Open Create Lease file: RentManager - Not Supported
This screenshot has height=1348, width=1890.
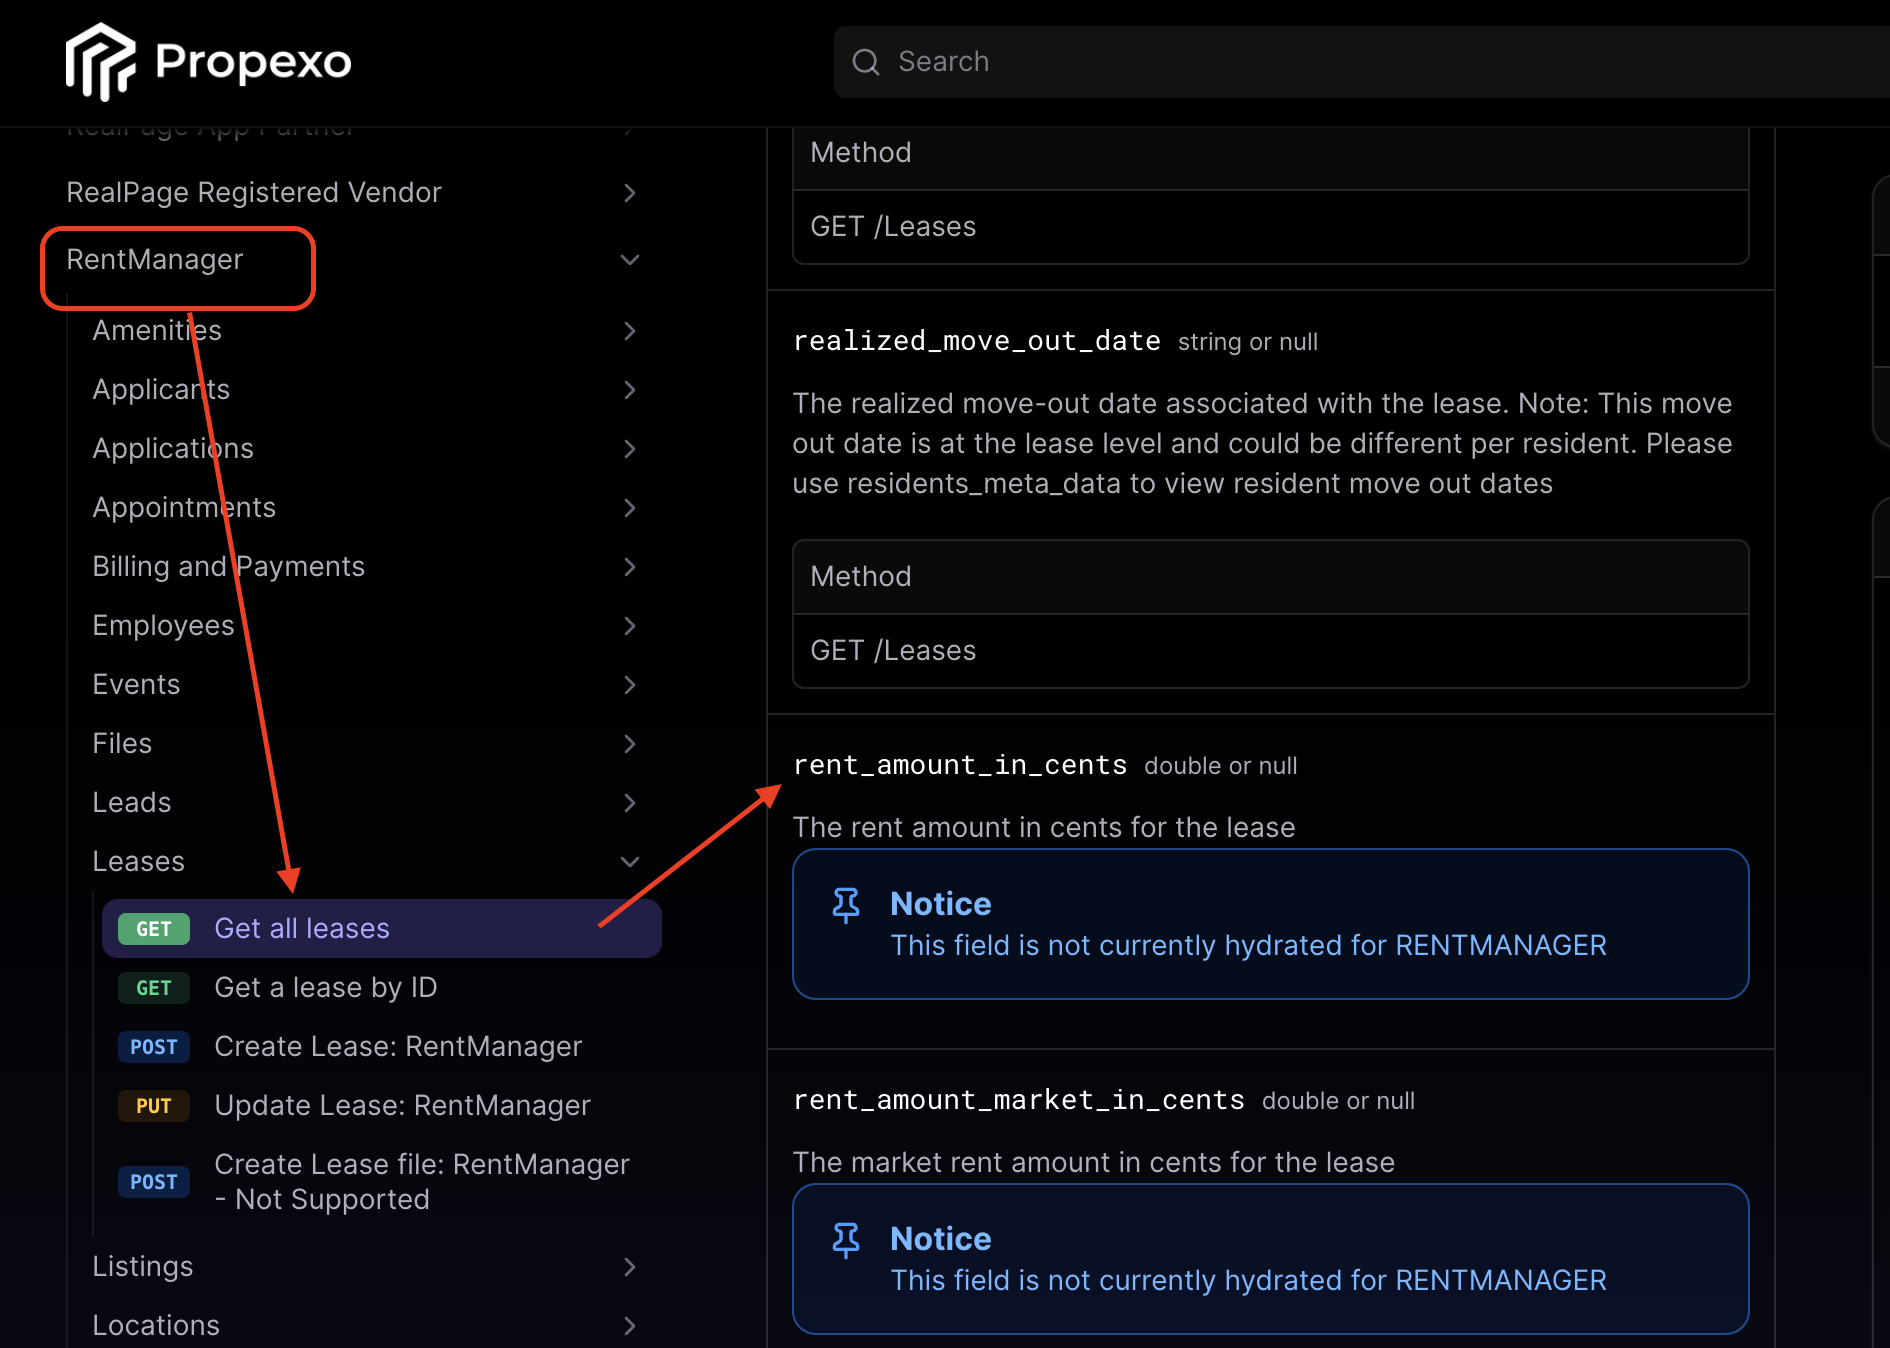coord(421,1181)
